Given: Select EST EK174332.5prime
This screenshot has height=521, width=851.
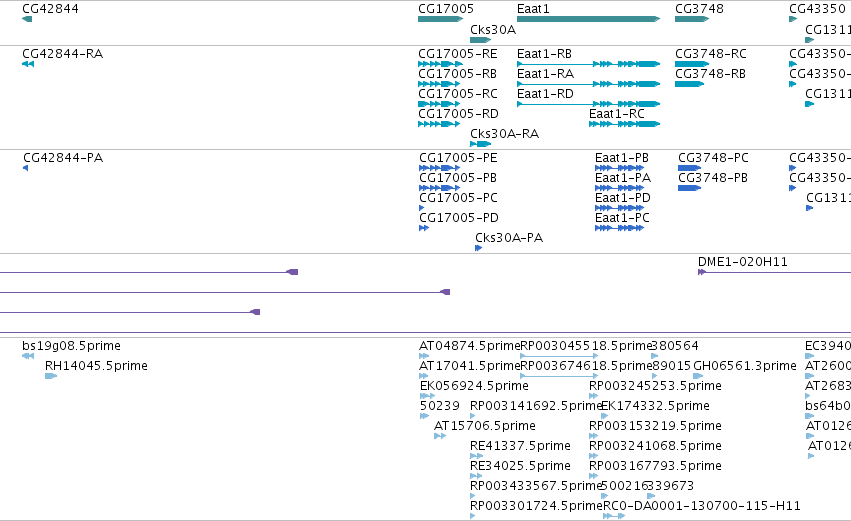Looking at the screenshot, I should click(605, 417).
